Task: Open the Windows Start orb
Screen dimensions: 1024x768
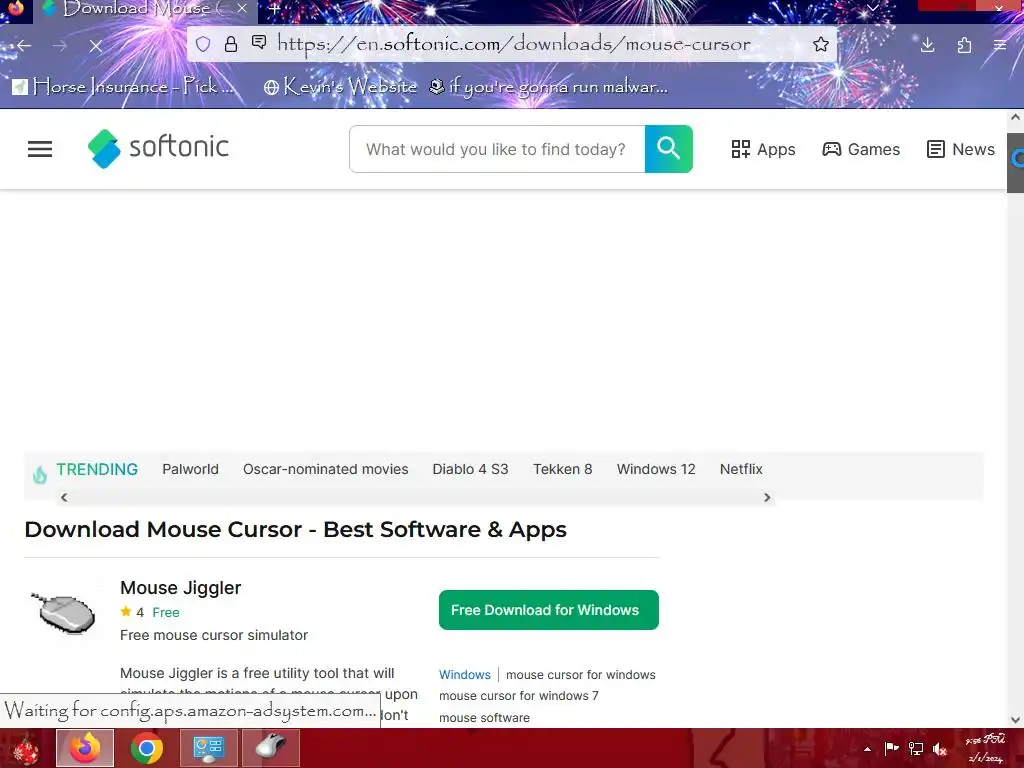Action: [25, 748]
